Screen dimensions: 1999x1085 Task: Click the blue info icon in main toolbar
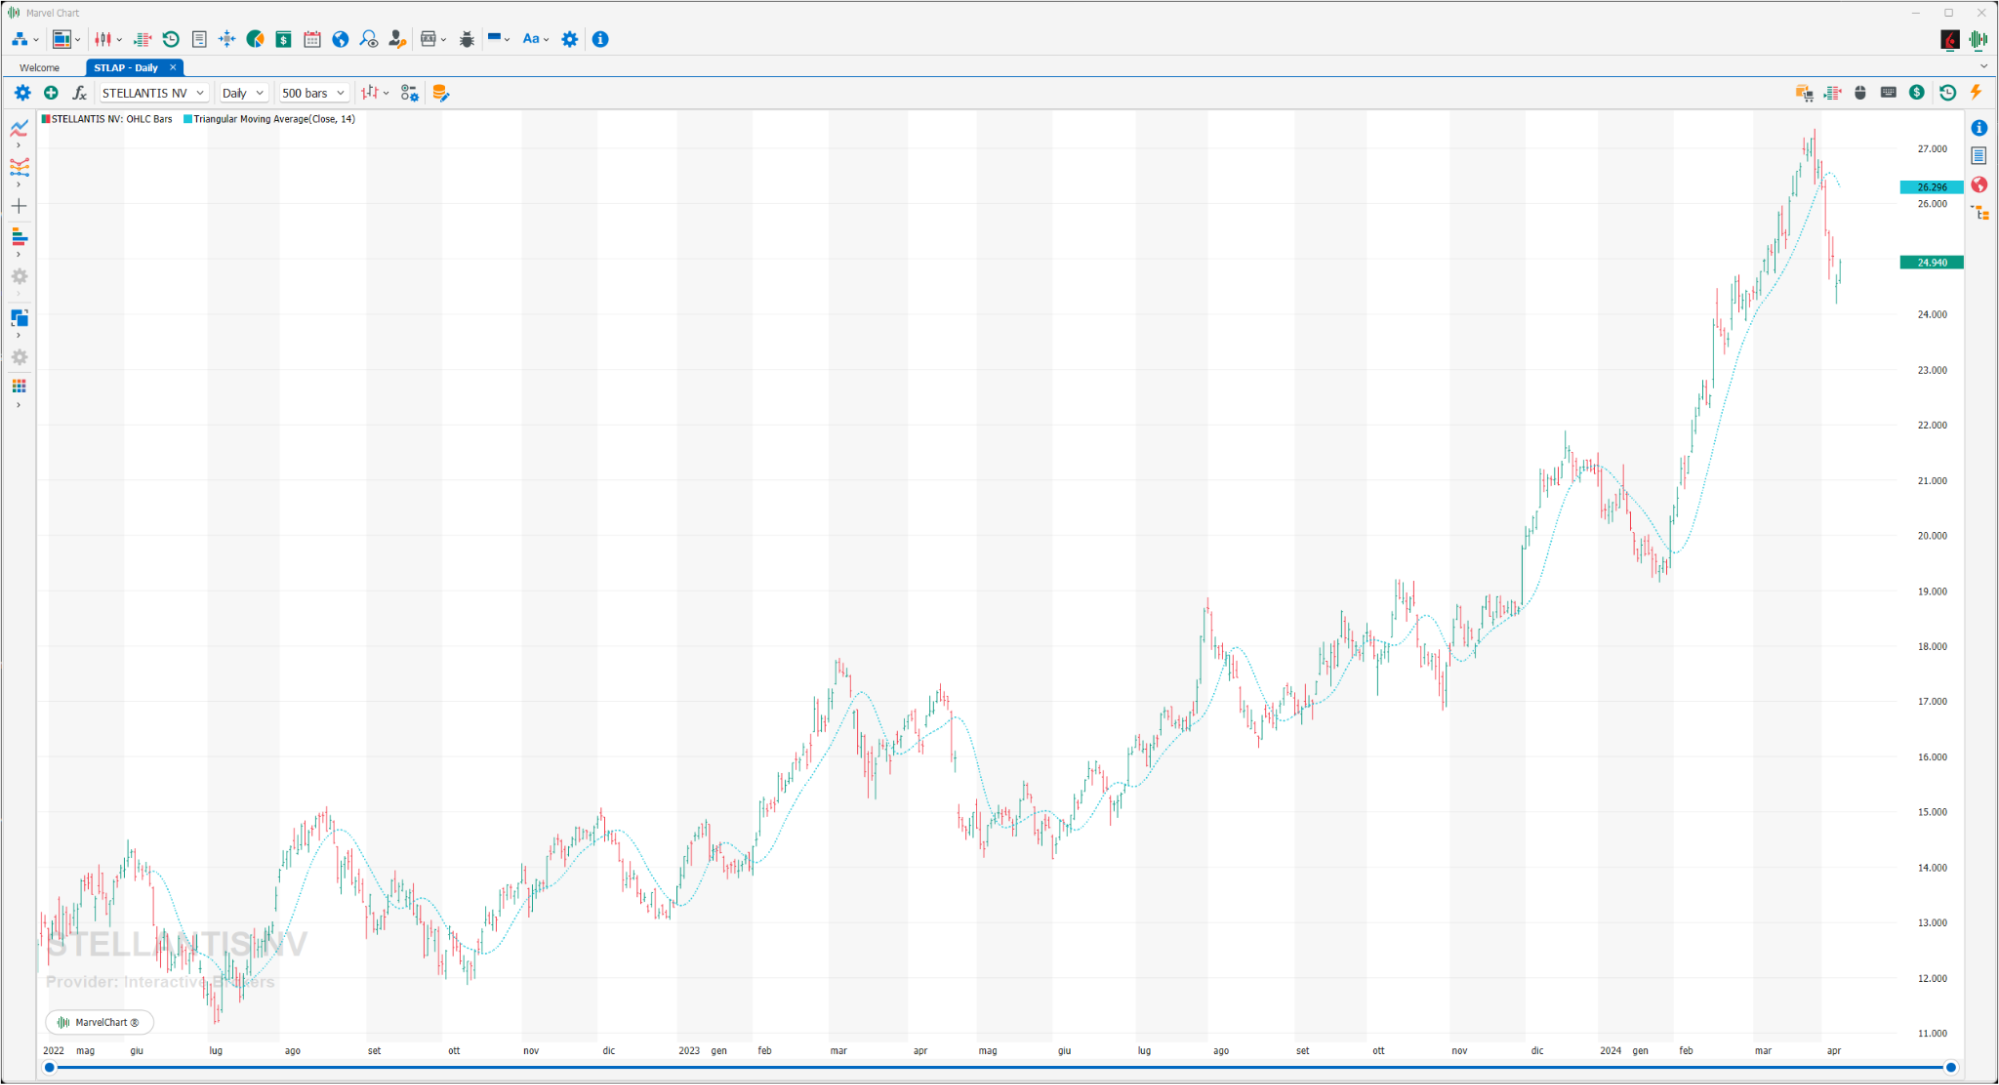click(x=600, y=39)
